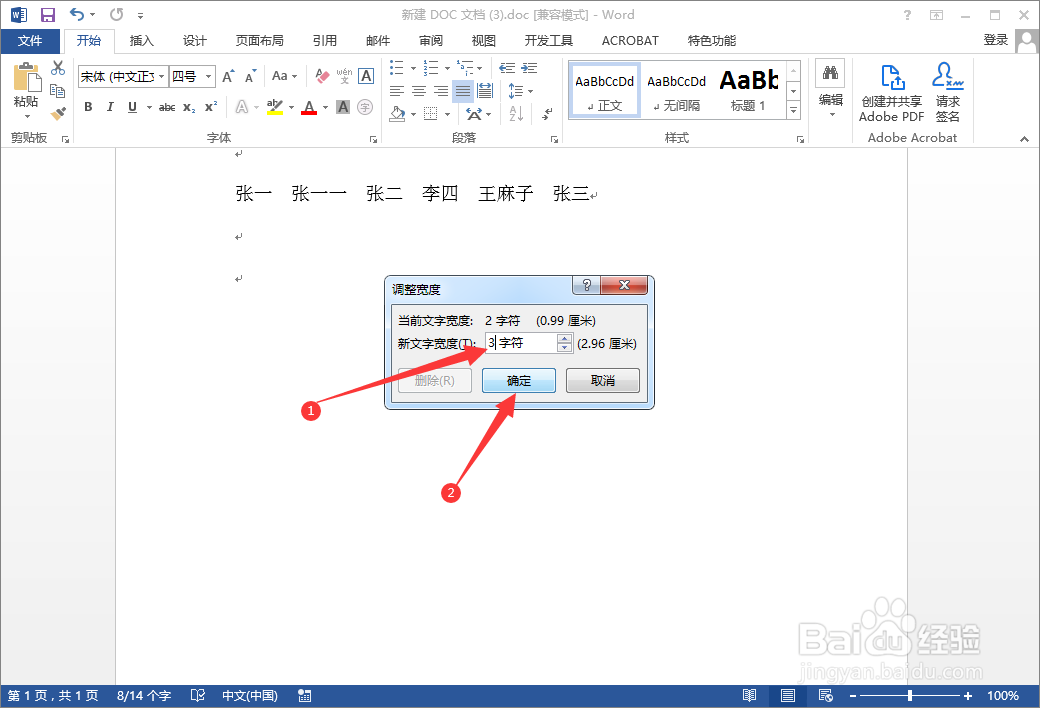Cancel the 调整宽度 dialog with 取消
The image size is (1040, 708).
(602, 380)
